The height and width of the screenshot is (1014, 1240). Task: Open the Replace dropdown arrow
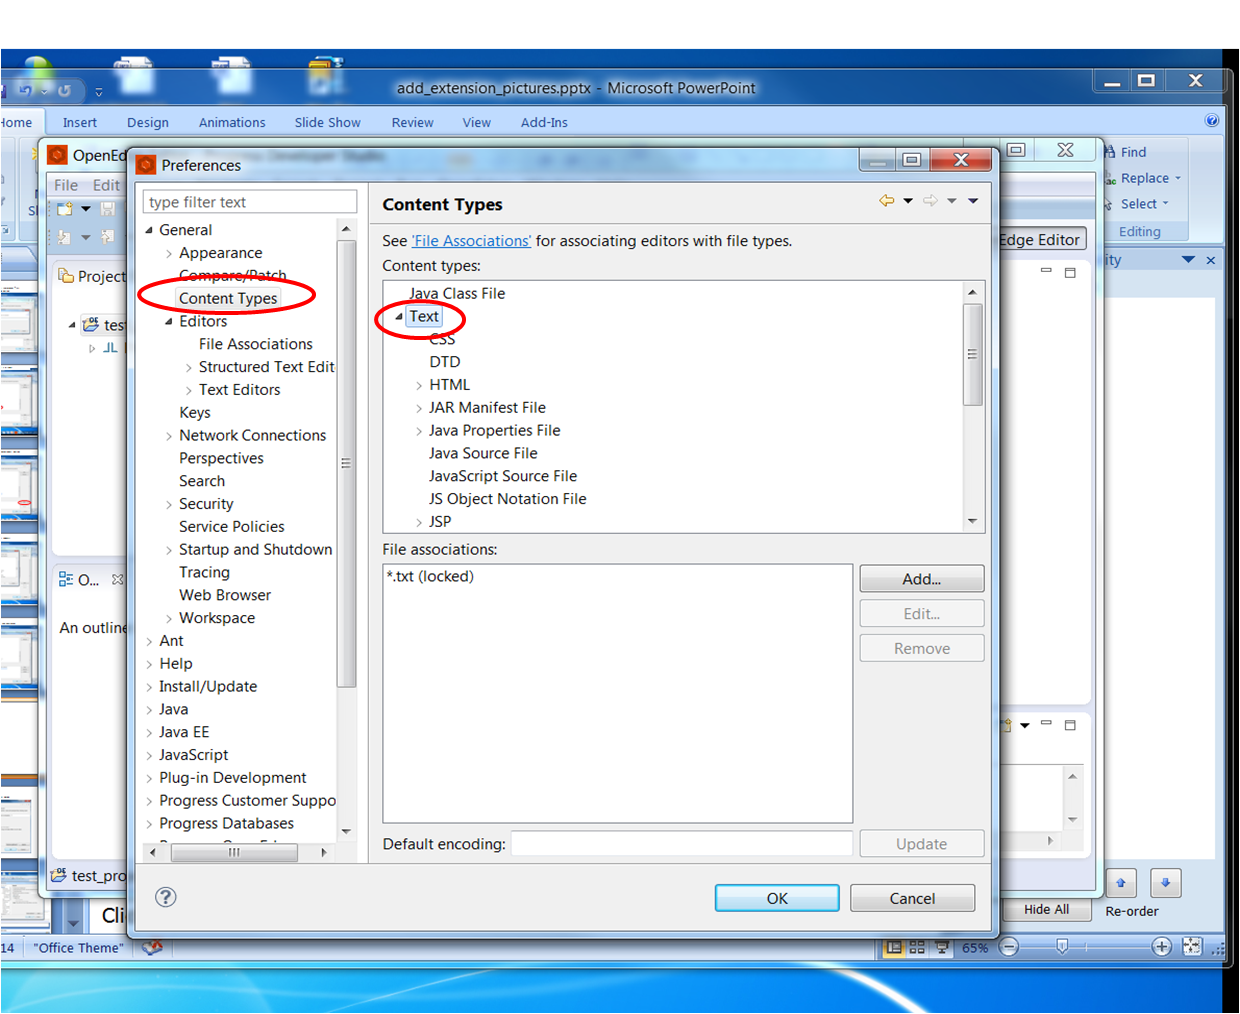(x=1178, y=178)
